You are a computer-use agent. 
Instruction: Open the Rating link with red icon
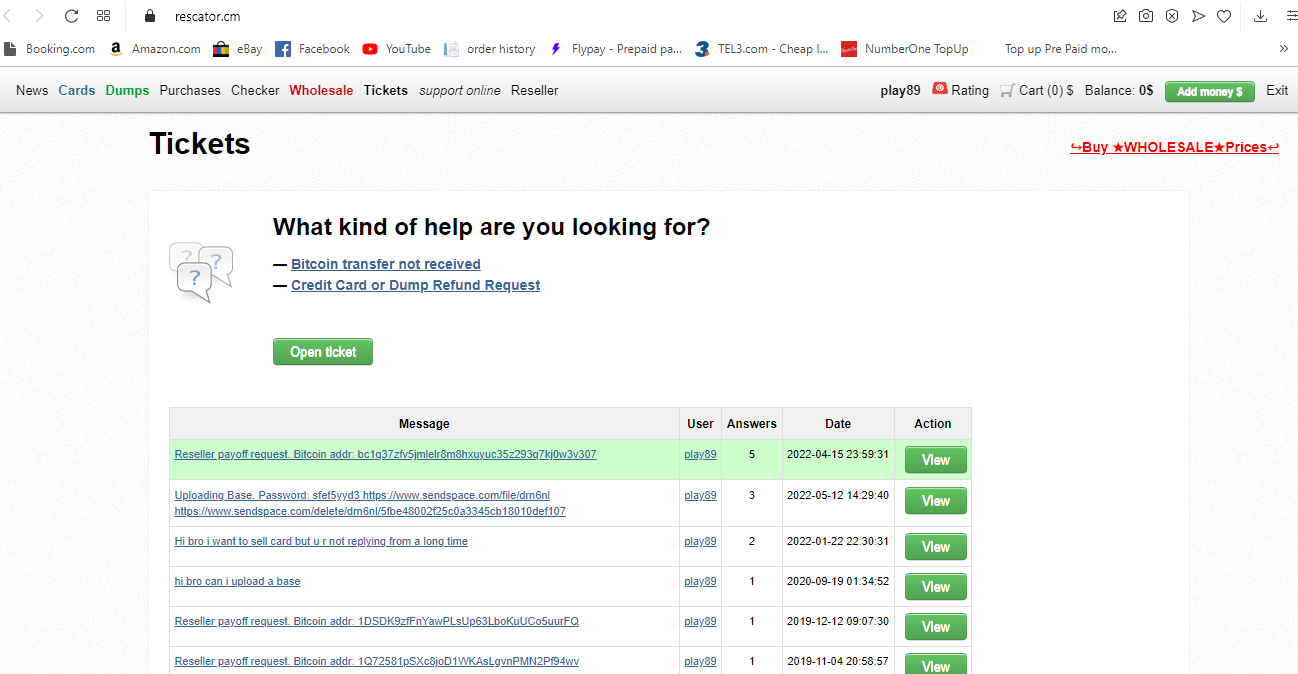pos(960,90)
